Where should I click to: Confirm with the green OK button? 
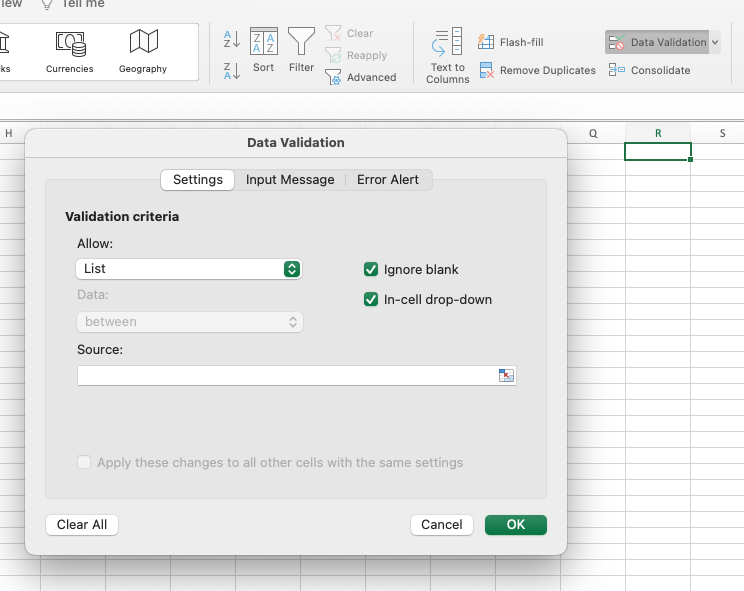pyautogui.click(x=516, y=525)
